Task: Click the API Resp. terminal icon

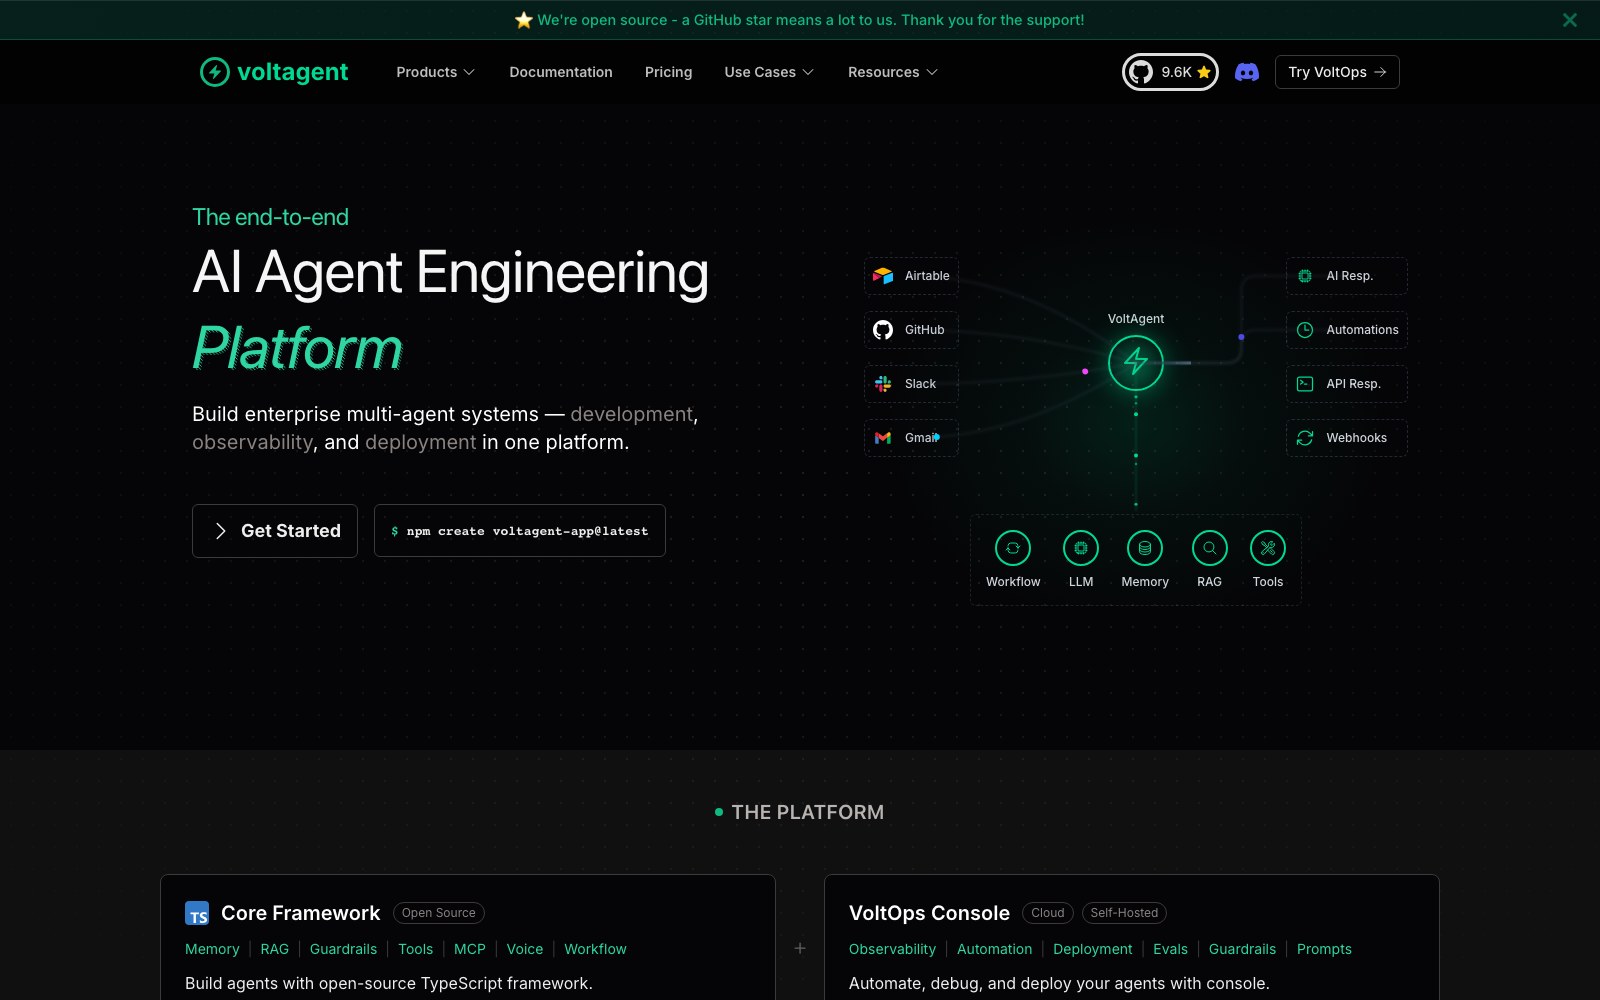Action: click(x=1305, y=384)
